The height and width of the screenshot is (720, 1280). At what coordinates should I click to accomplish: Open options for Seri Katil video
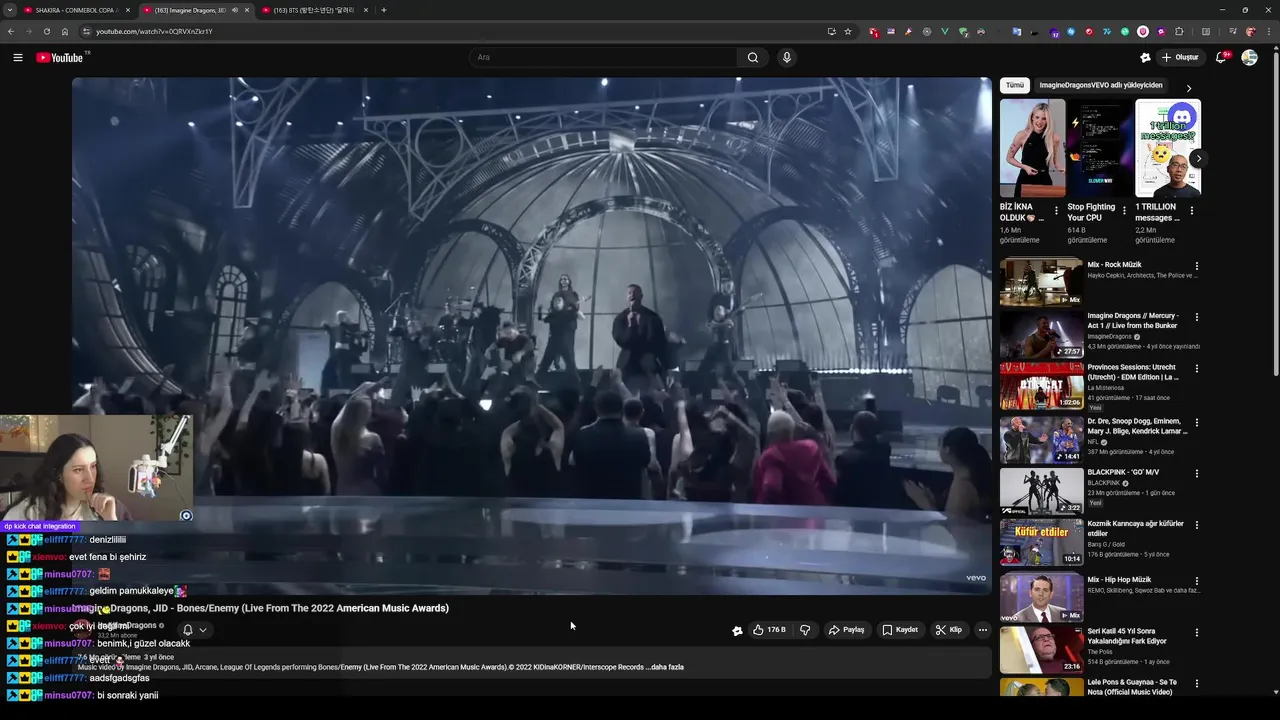point(1197,633)
